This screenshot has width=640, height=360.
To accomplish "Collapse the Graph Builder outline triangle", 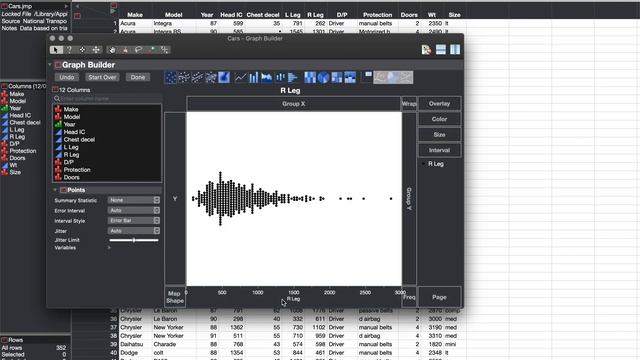I will tap(50, 65).
